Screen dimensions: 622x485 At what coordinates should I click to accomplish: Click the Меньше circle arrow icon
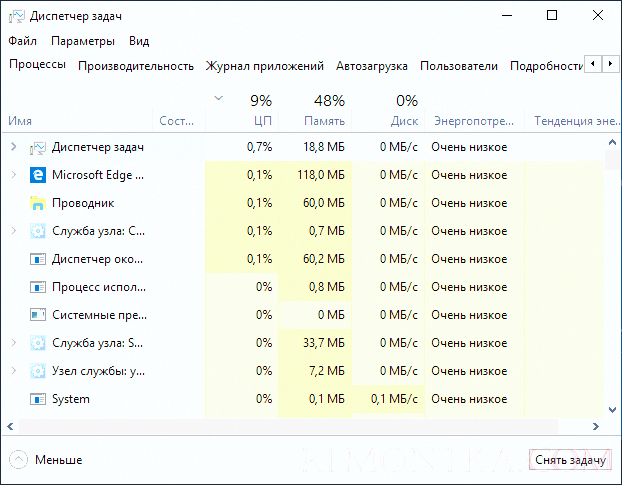[18, 460]
